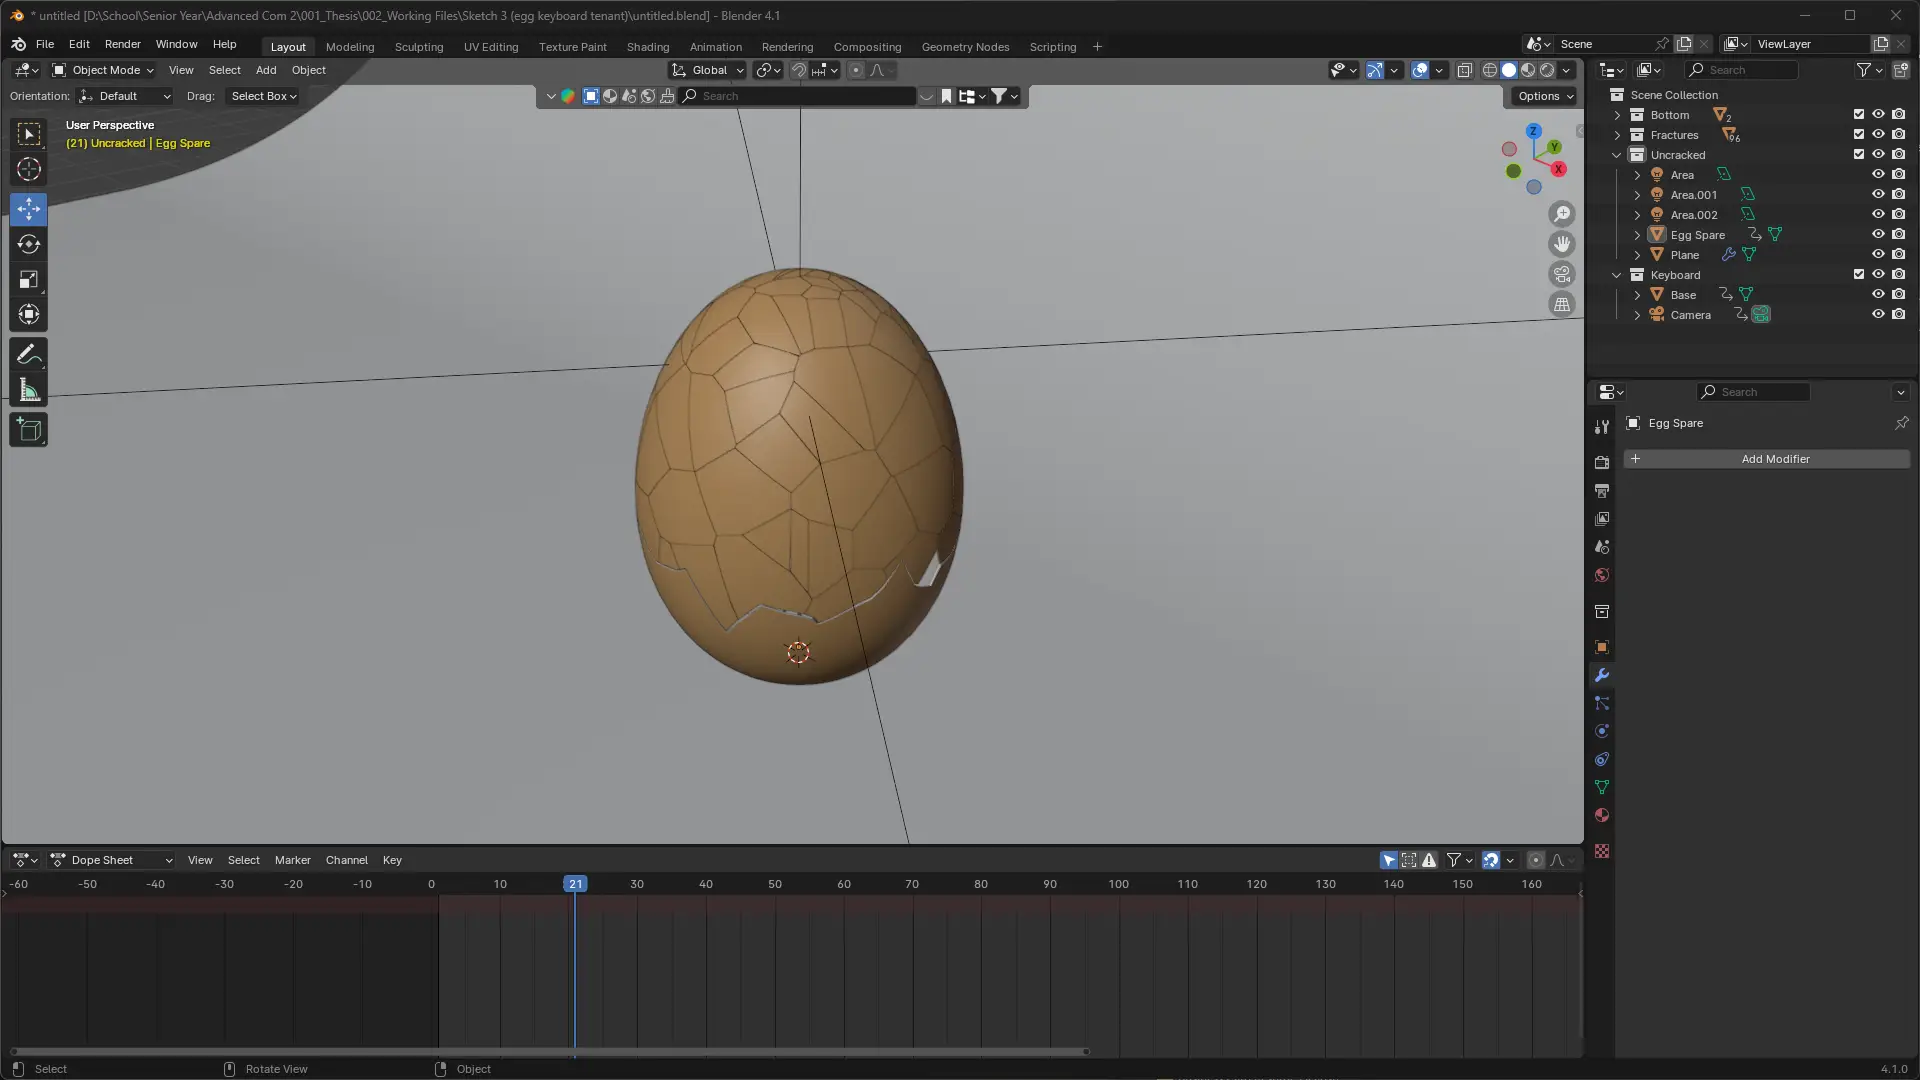1920x1080 pixels.
Task: Toggle camera view in viewport
Action: [1561, 274]
